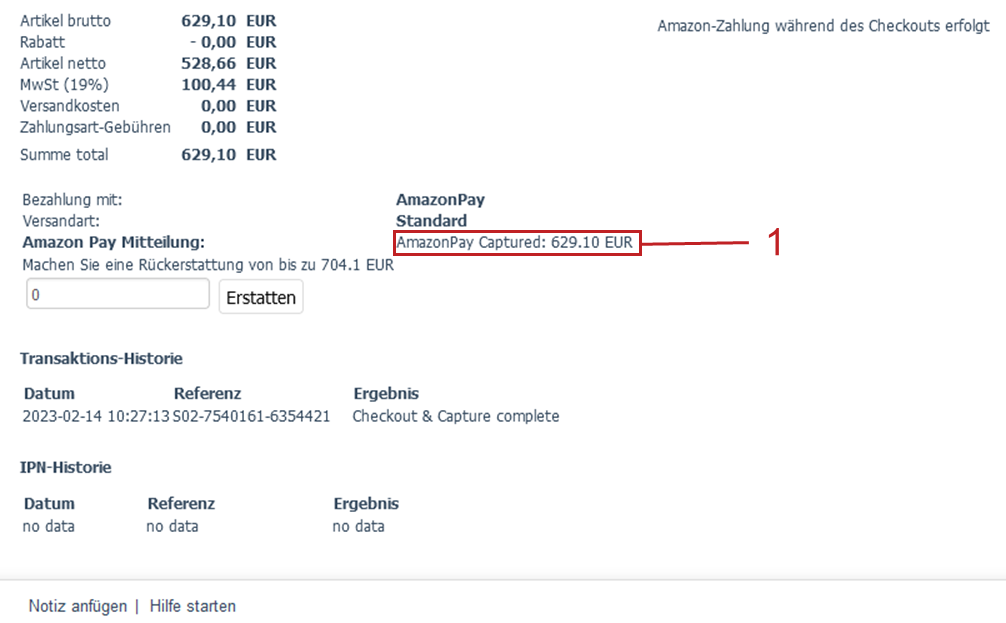Open the Notiz anfügen link
Viewport: 1006px width, 623px height.
point(78,606)
